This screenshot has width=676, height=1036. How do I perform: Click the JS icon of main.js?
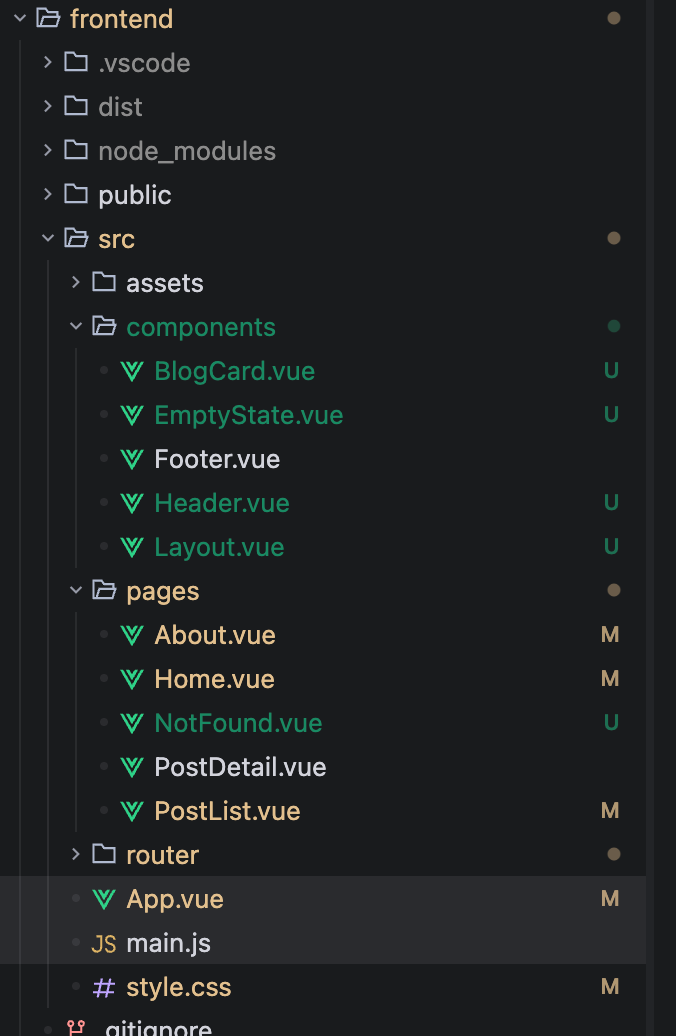click(104, 944)
